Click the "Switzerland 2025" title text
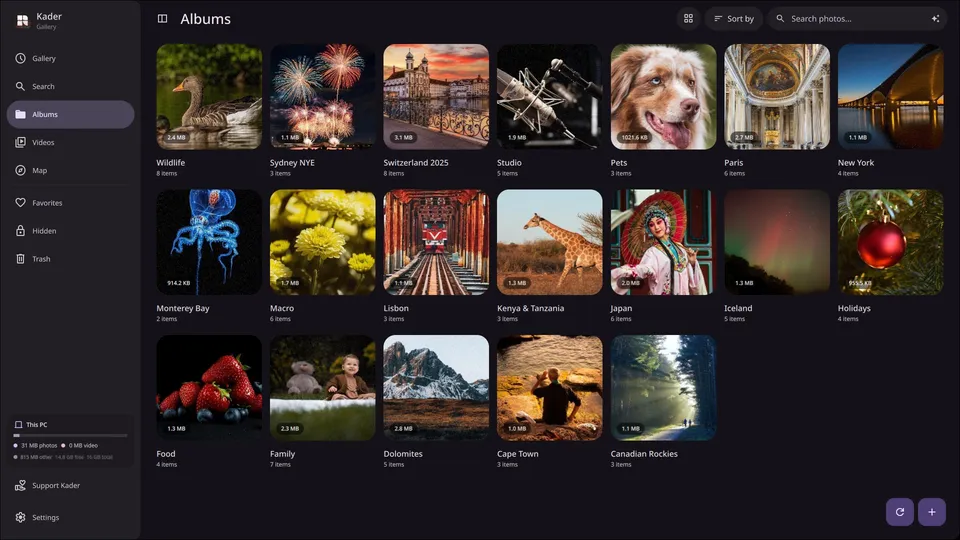This screenshot has width=960, height=540. [x=416, y=162]
